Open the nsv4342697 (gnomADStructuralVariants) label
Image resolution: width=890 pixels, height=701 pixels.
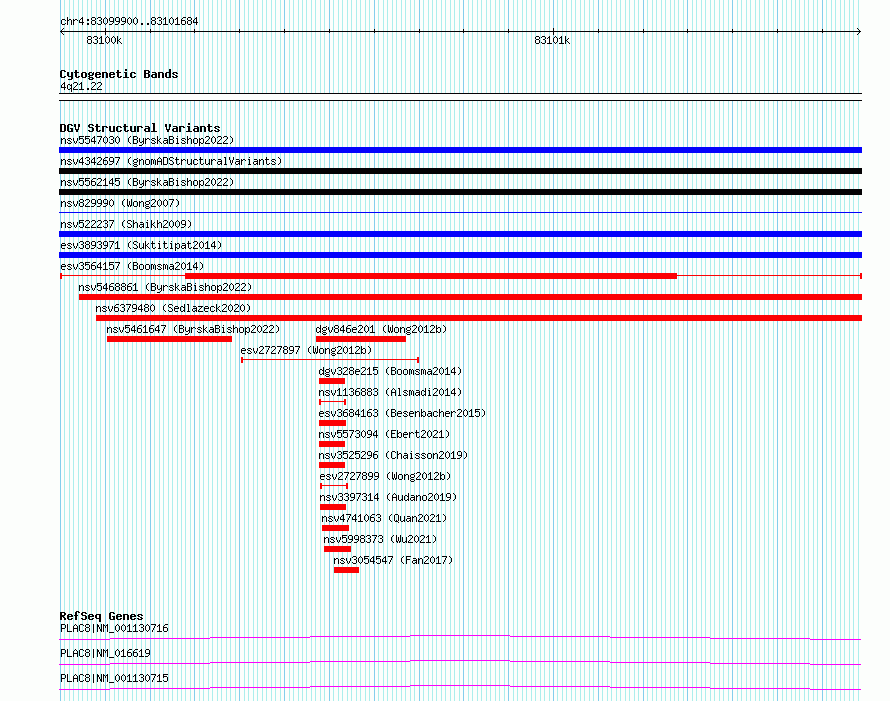pos(171,161)
